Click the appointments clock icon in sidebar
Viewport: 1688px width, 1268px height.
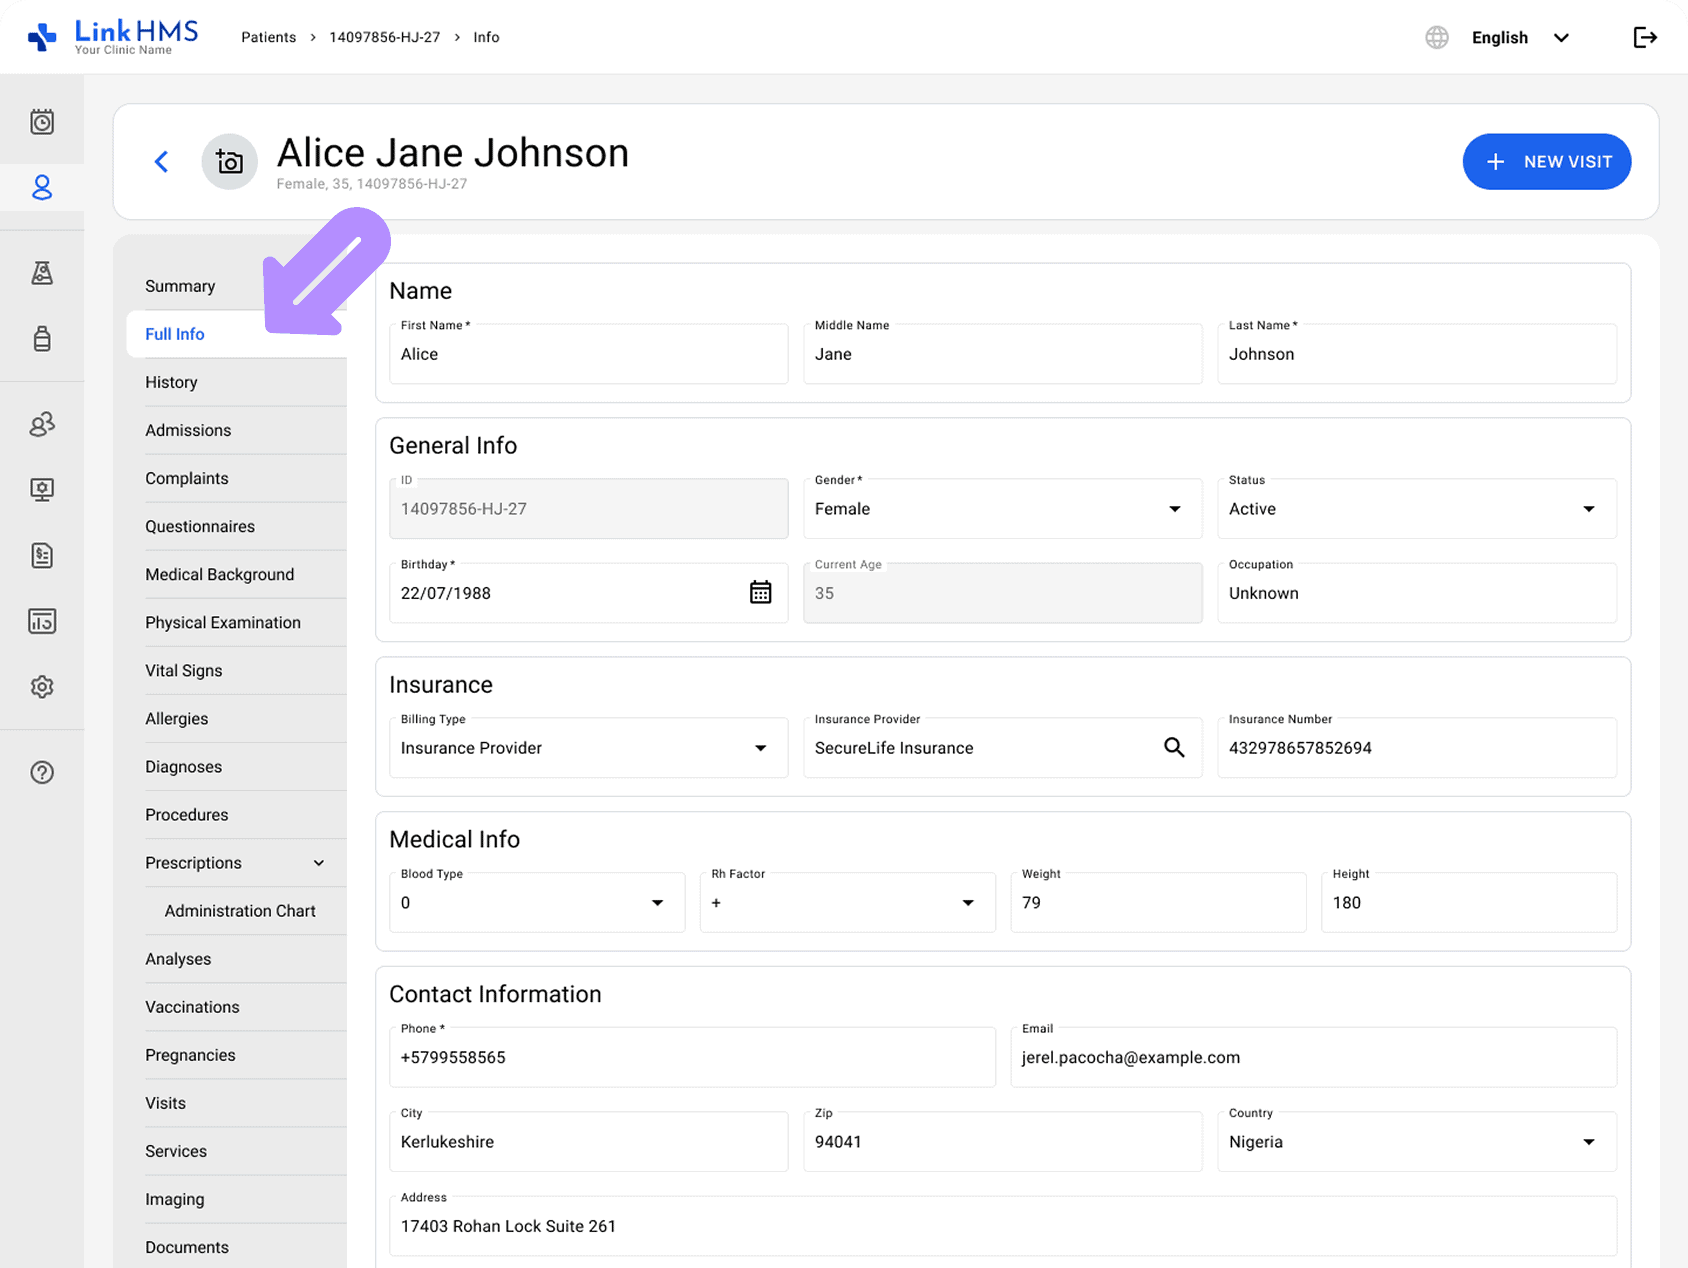click(42, 122)
